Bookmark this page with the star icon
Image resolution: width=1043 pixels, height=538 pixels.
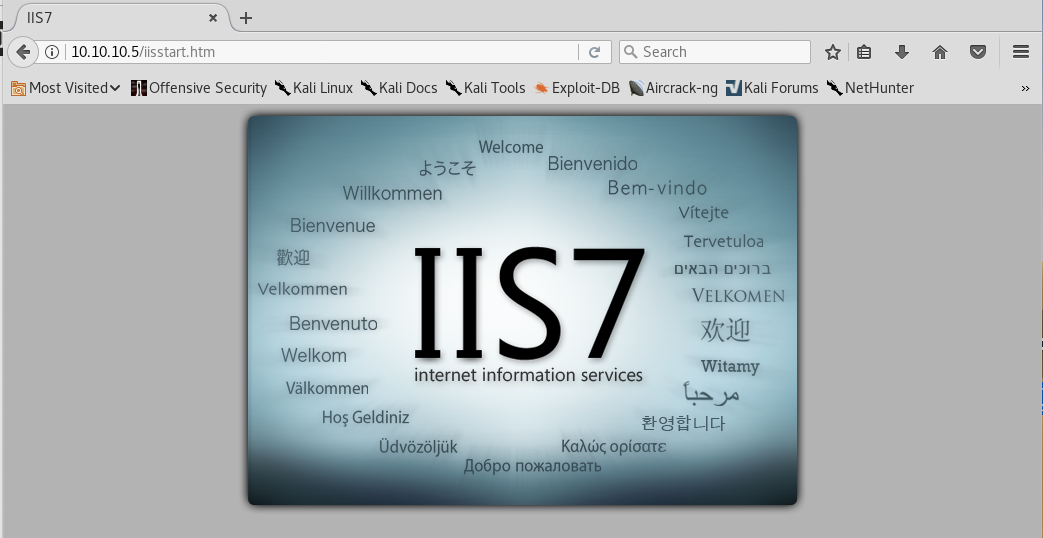coord(832,52)
